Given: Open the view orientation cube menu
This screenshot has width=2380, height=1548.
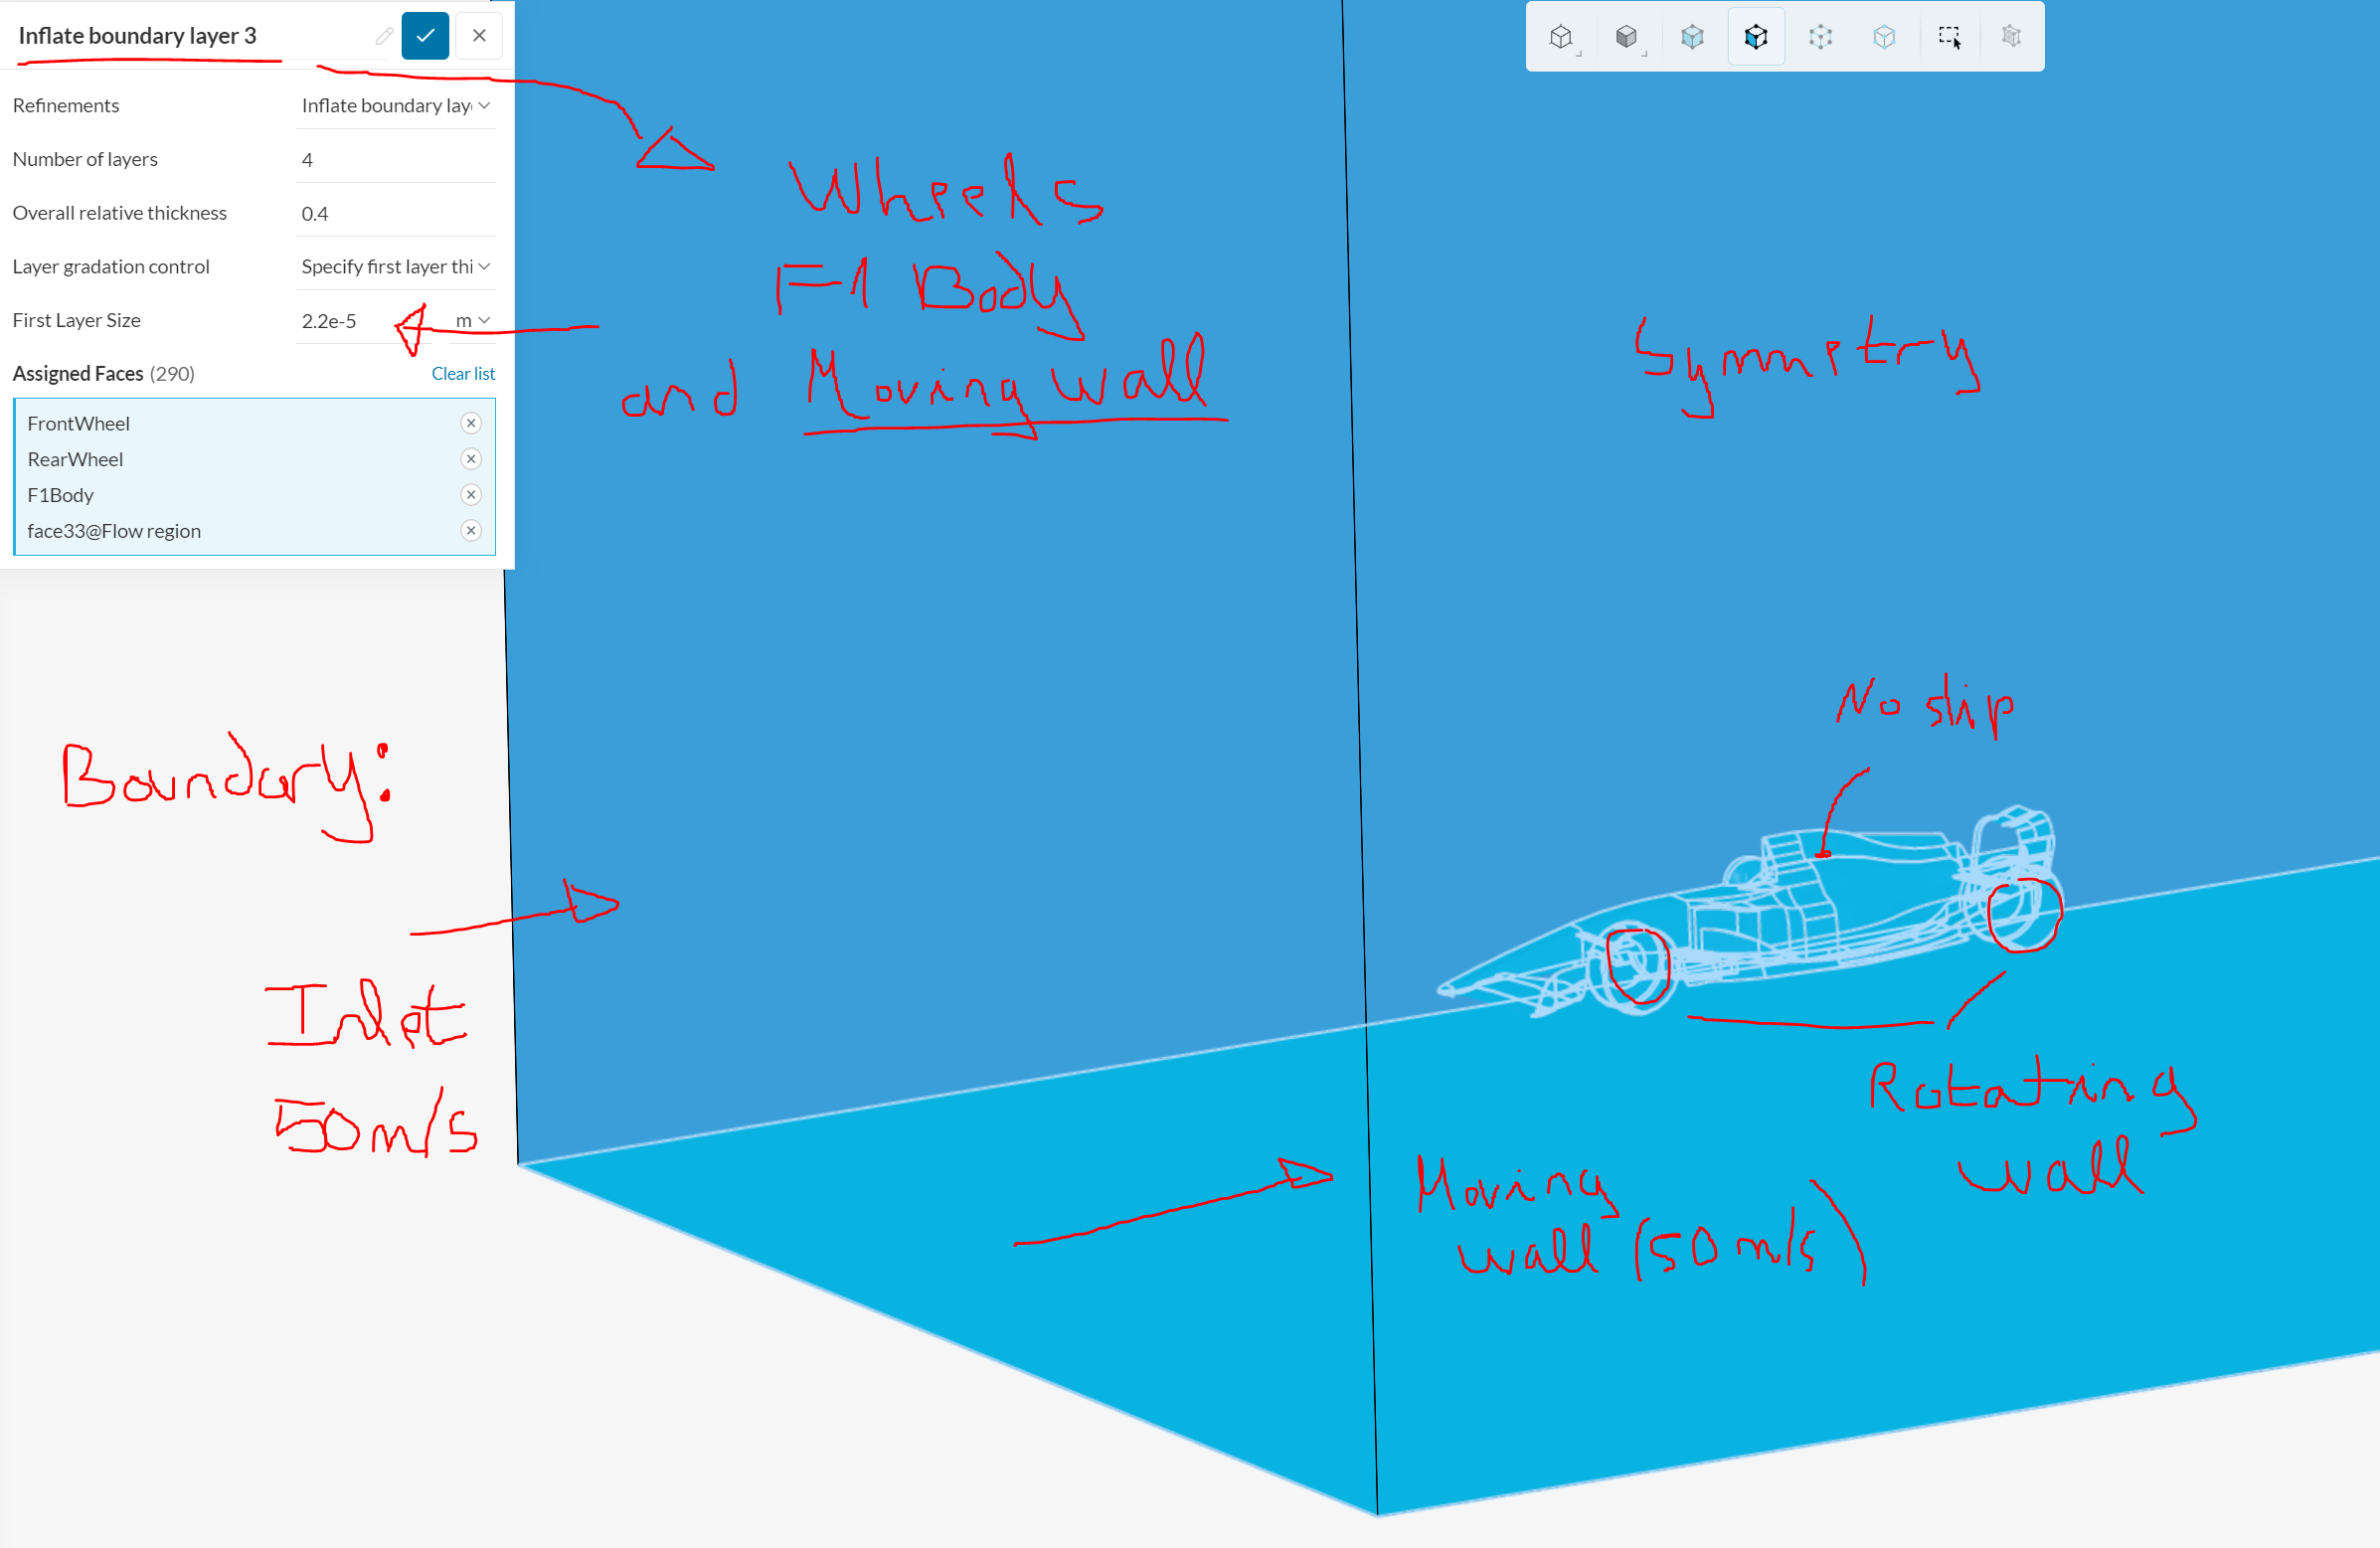Looking at the screenshot, I should [x=1561, y=37].
